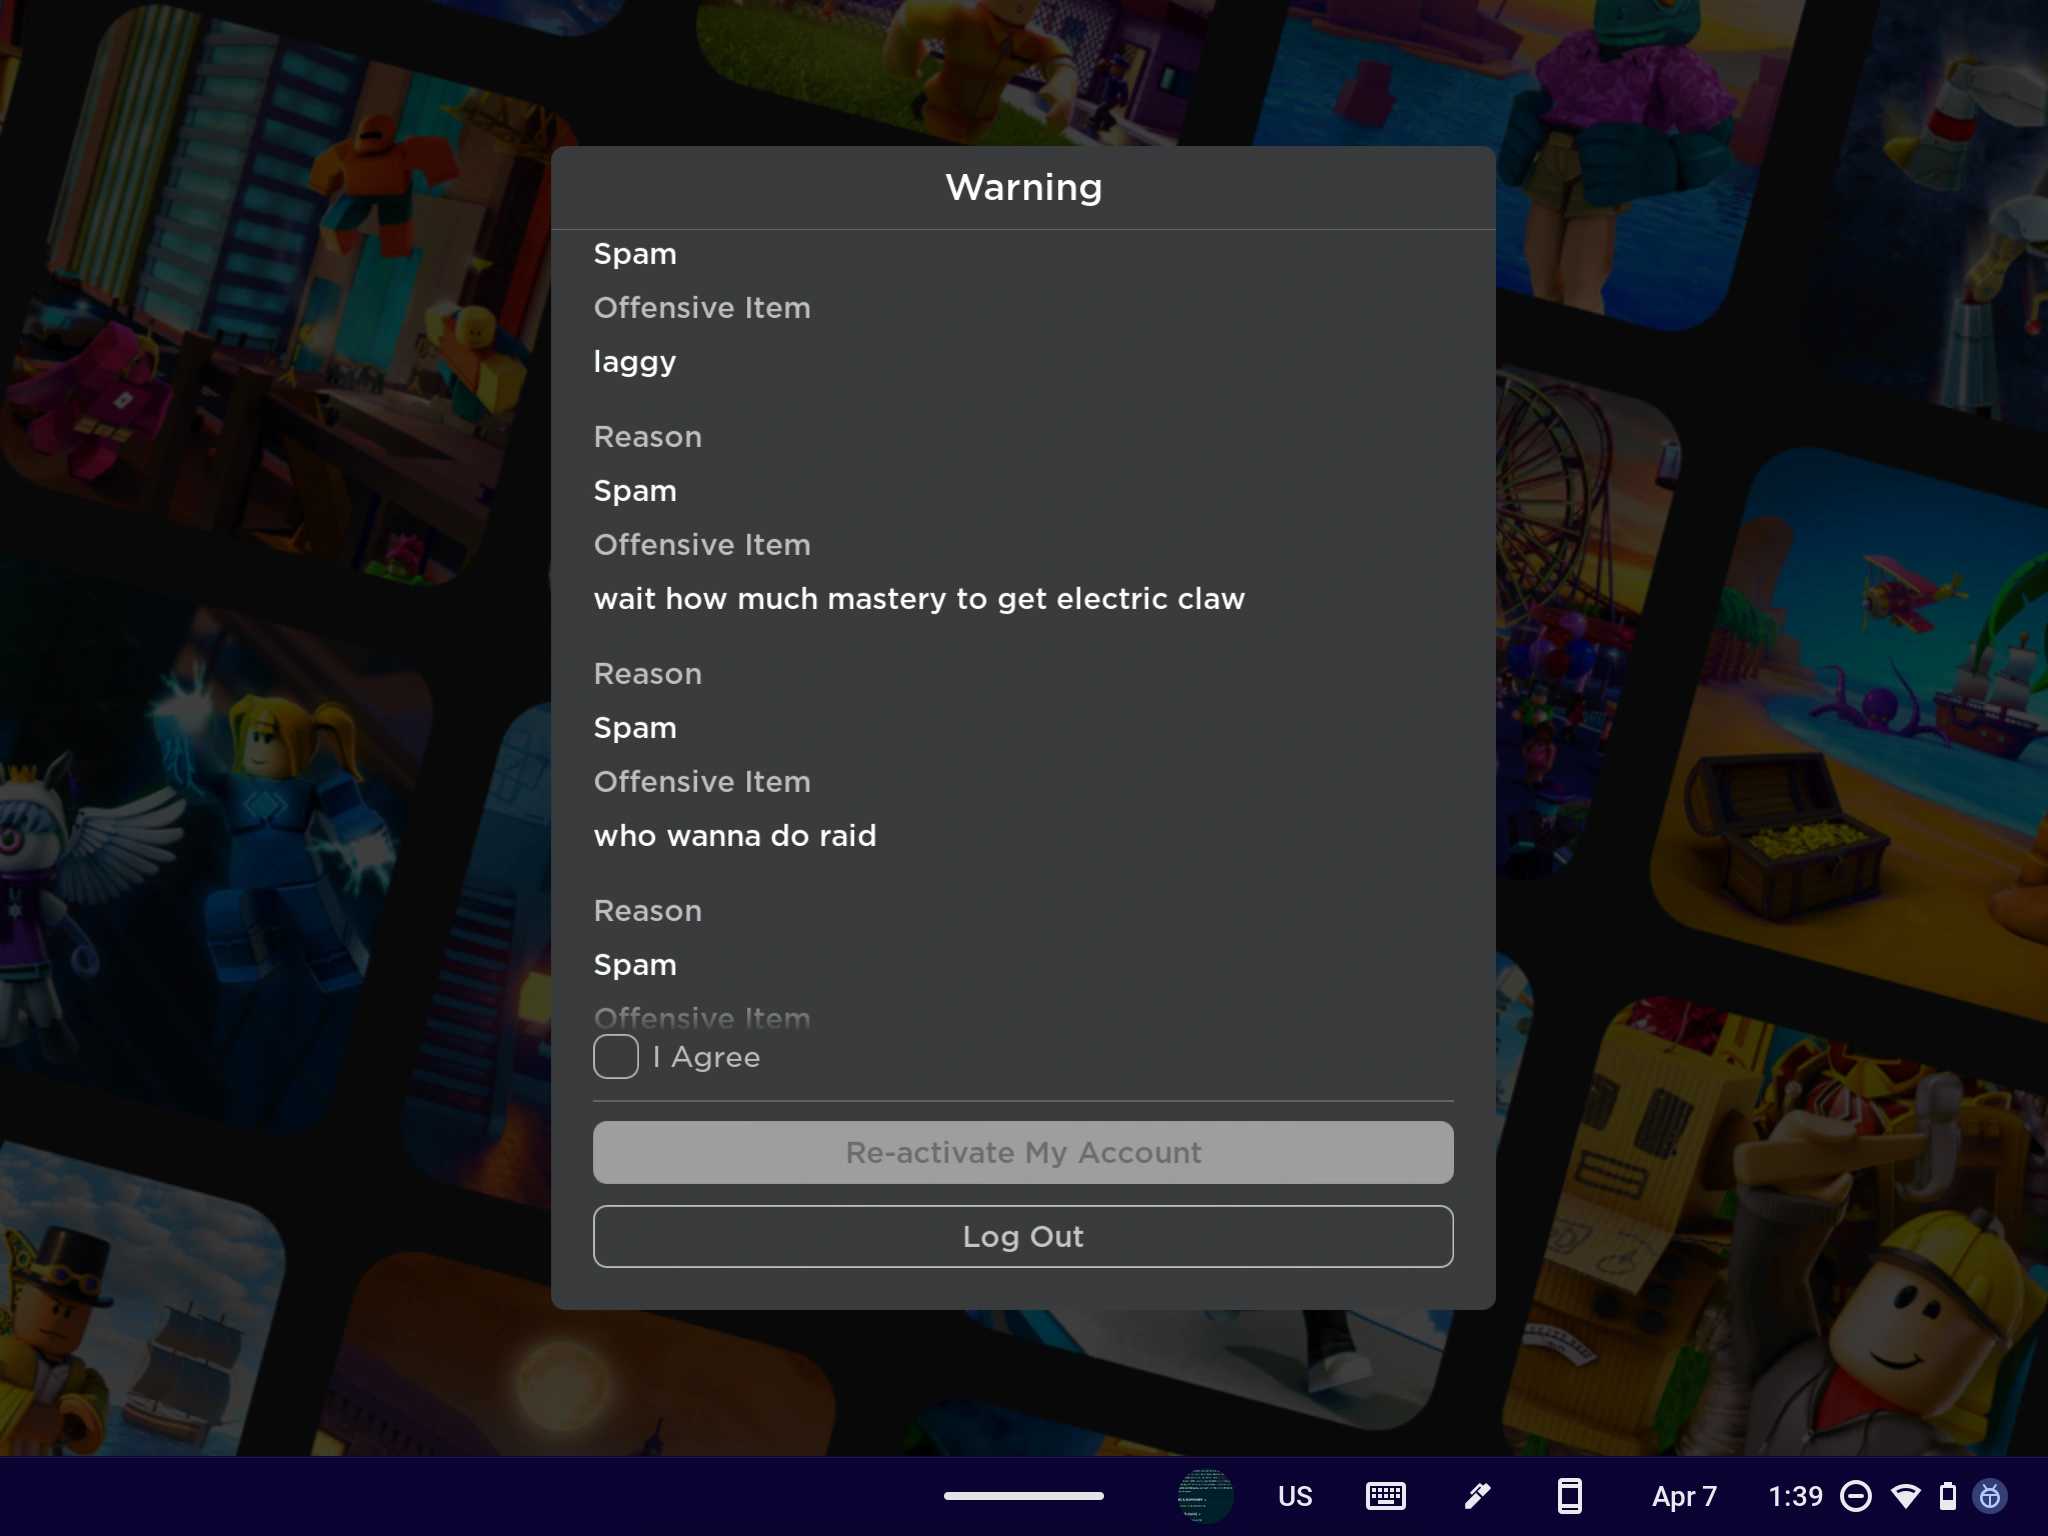The height and width of the screenshot is (1536, 2048).
Task: Switch the US input method
Action: click(1295, 1496)
